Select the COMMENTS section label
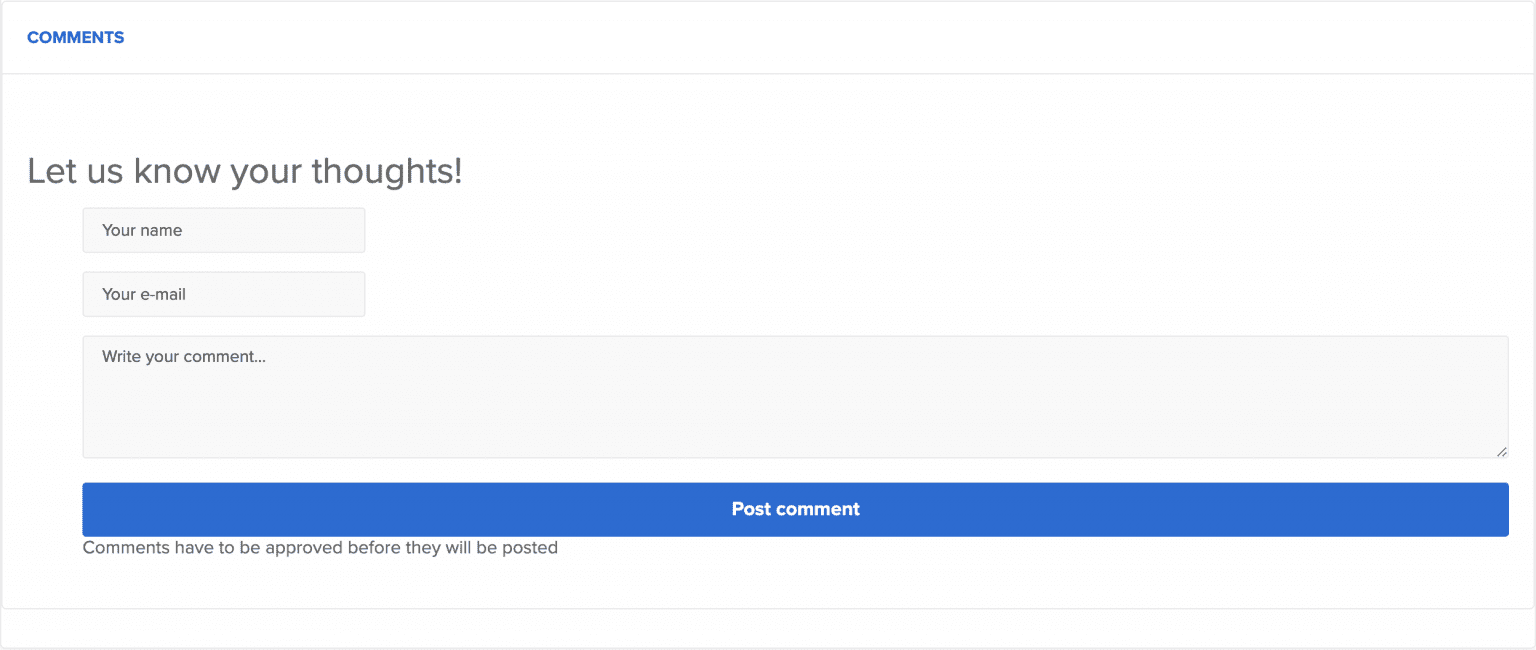The image size is (1536, 650). (x=75, y=37)
